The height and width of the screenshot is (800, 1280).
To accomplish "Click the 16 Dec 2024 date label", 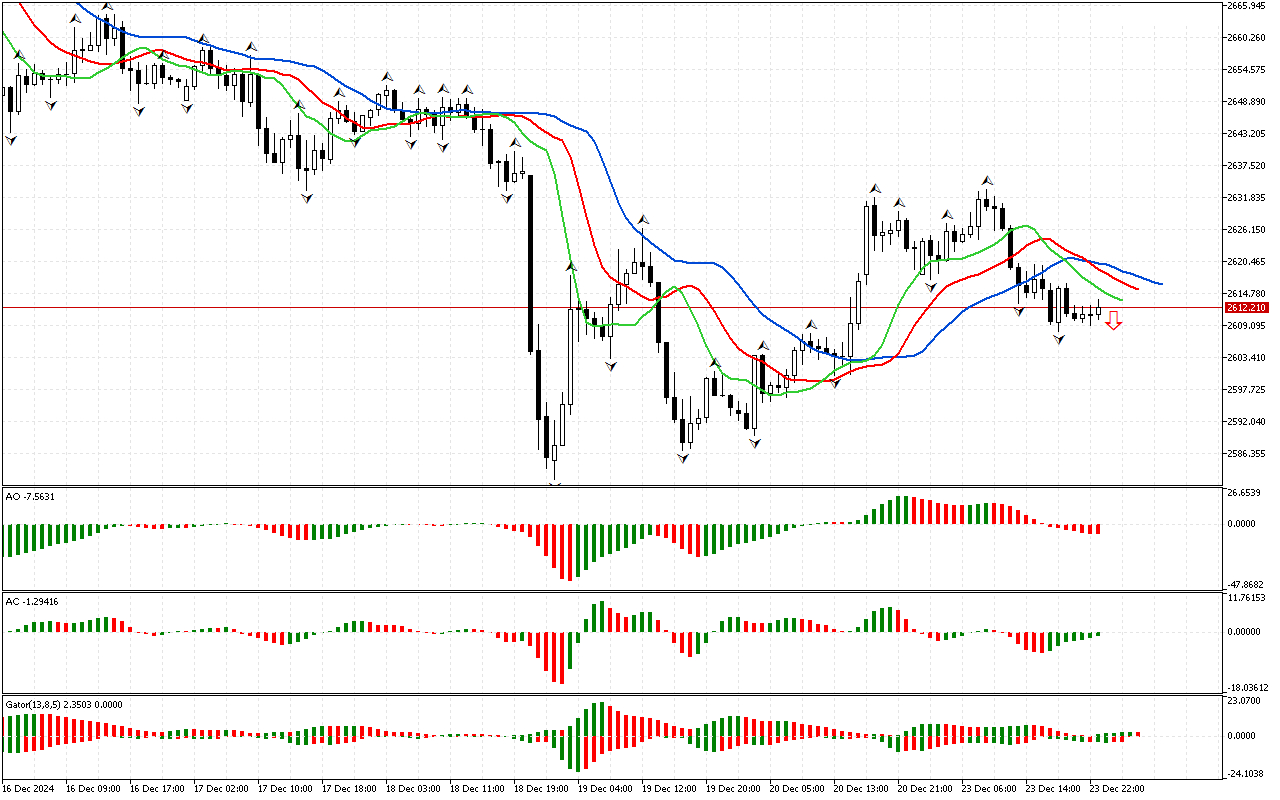I will tap(30, 789).
